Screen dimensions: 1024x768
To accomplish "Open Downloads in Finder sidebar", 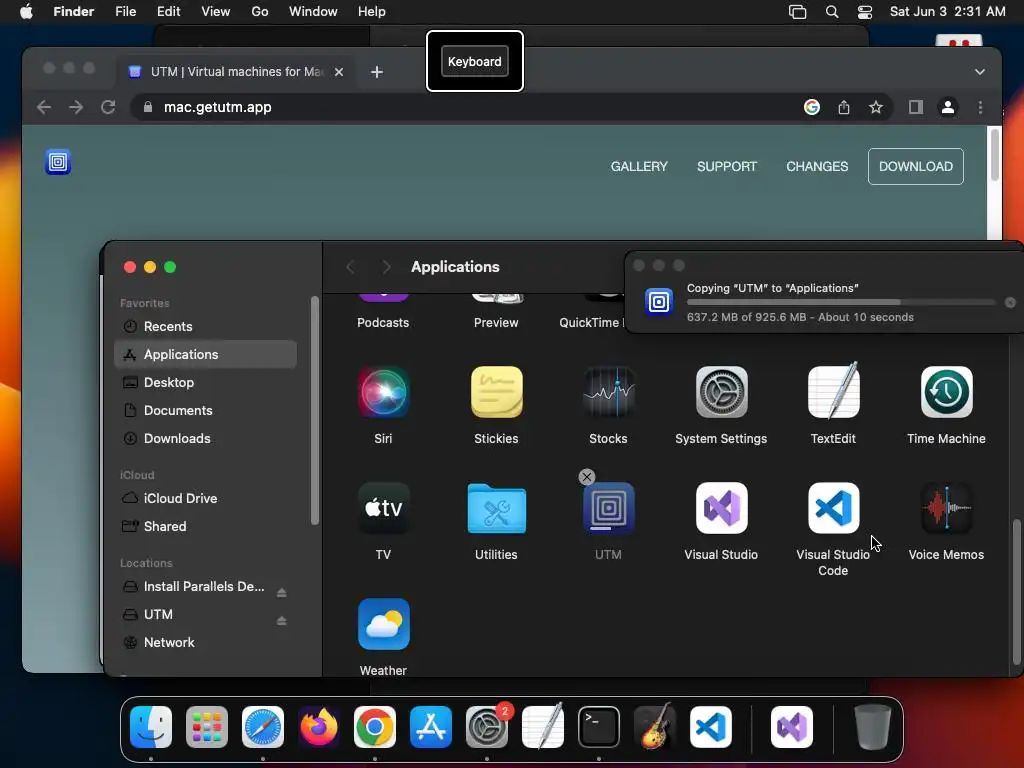I will click(205, 439).
